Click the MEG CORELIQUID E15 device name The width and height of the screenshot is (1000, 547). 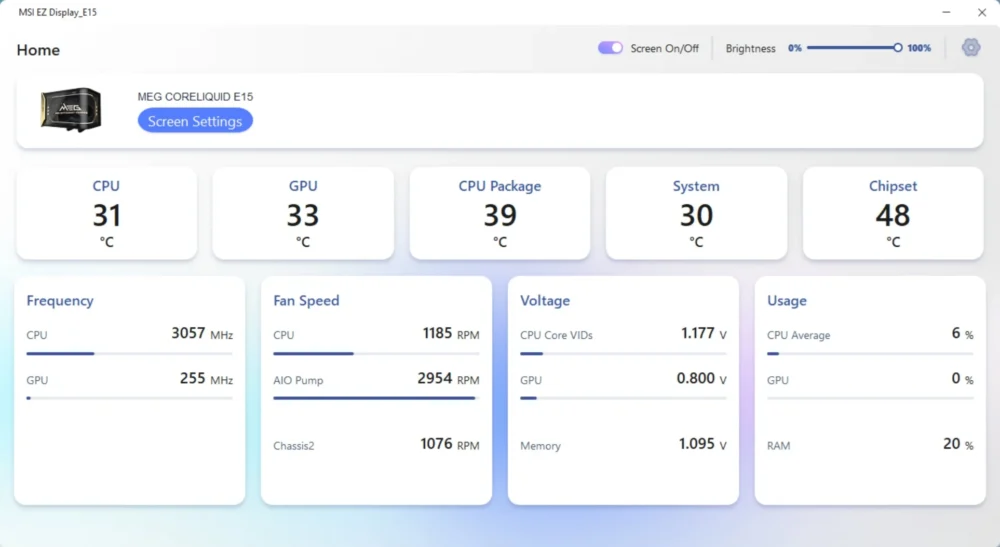click(195, 97)
